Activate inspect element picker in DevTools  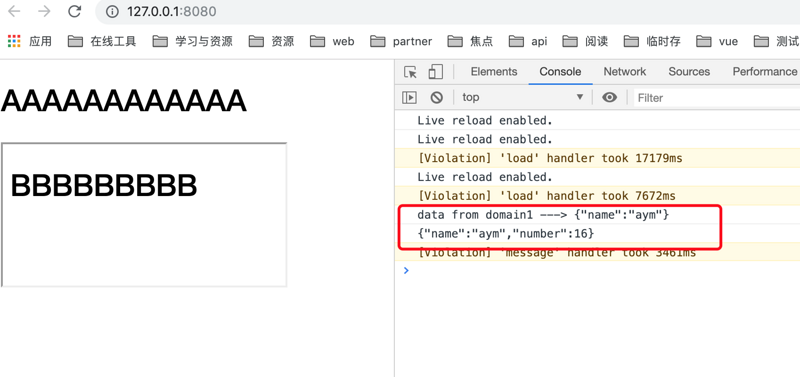410,72
